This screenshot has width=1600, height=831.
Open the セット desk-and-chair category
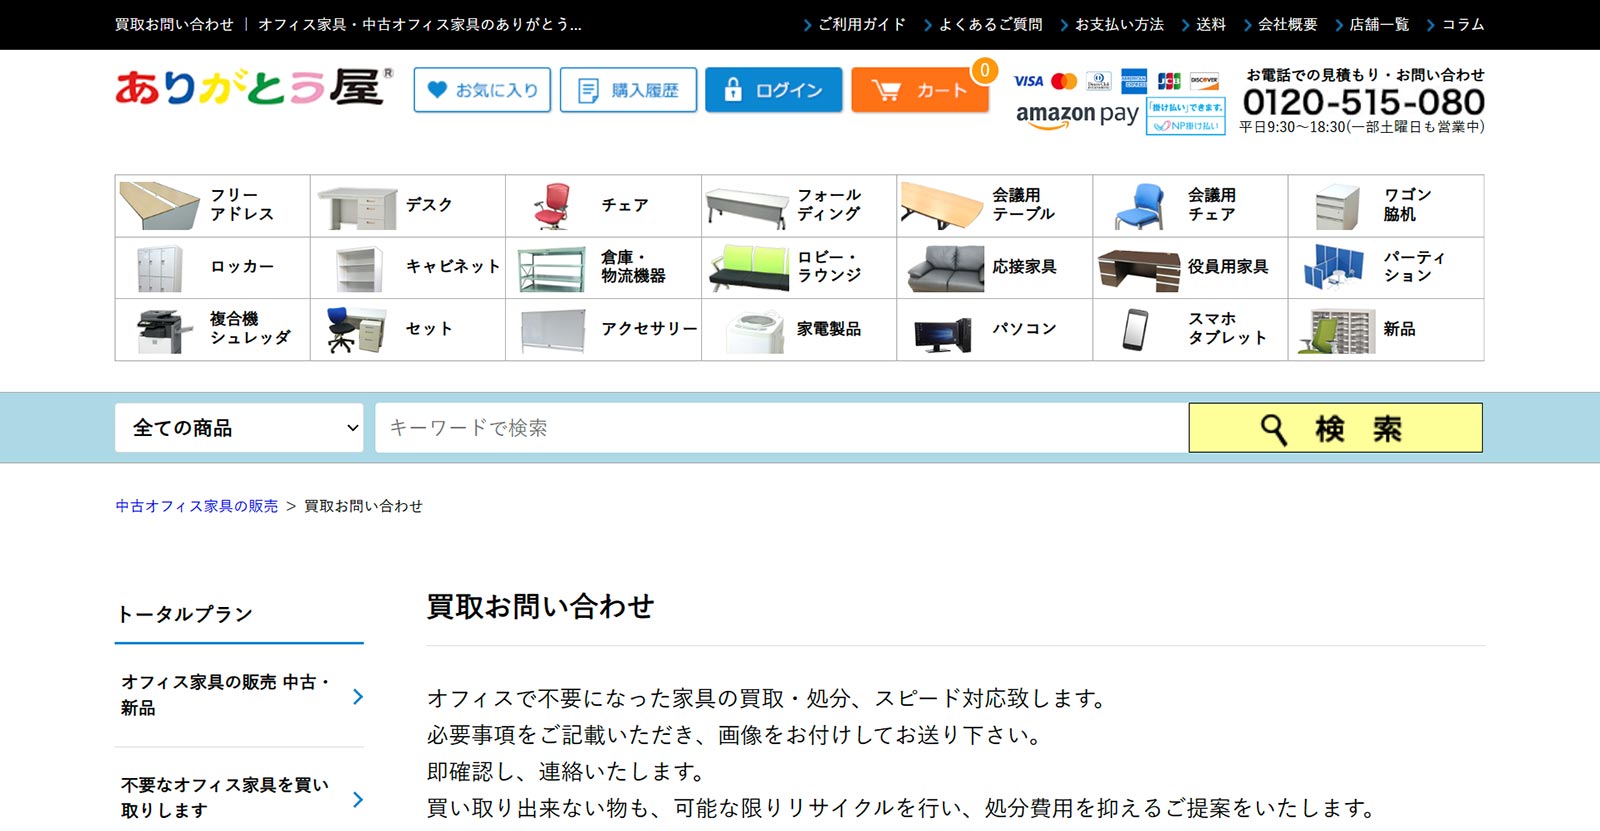tap(408, 329)
